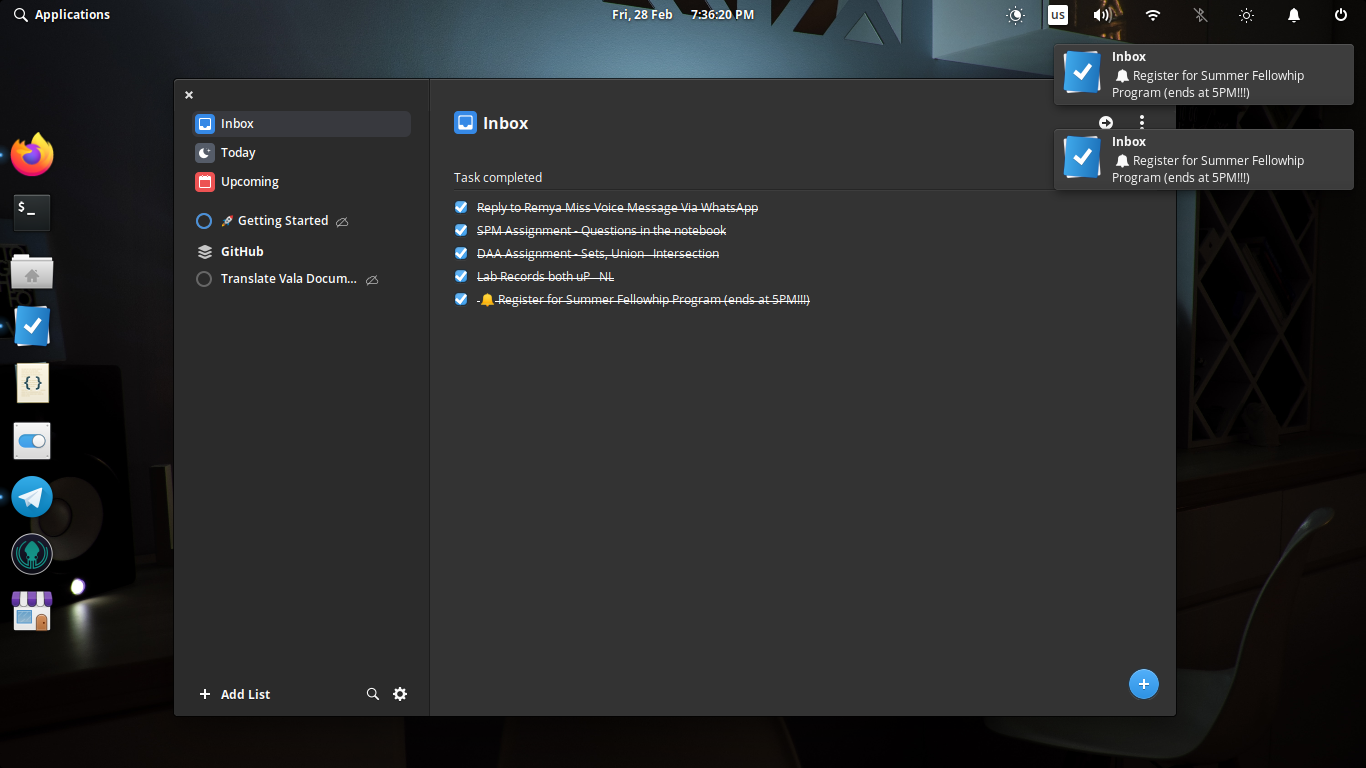This screenshot has height=768, width=1366.
Task: Click the Task completed heading
Action: tap(498, 177)
